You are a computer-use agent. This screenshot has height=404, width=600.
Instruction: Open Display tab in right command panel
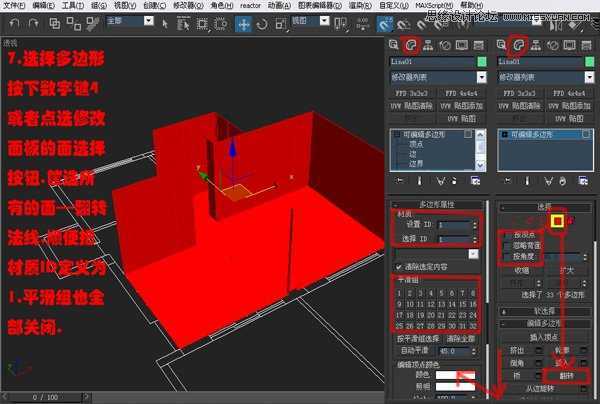569,46
